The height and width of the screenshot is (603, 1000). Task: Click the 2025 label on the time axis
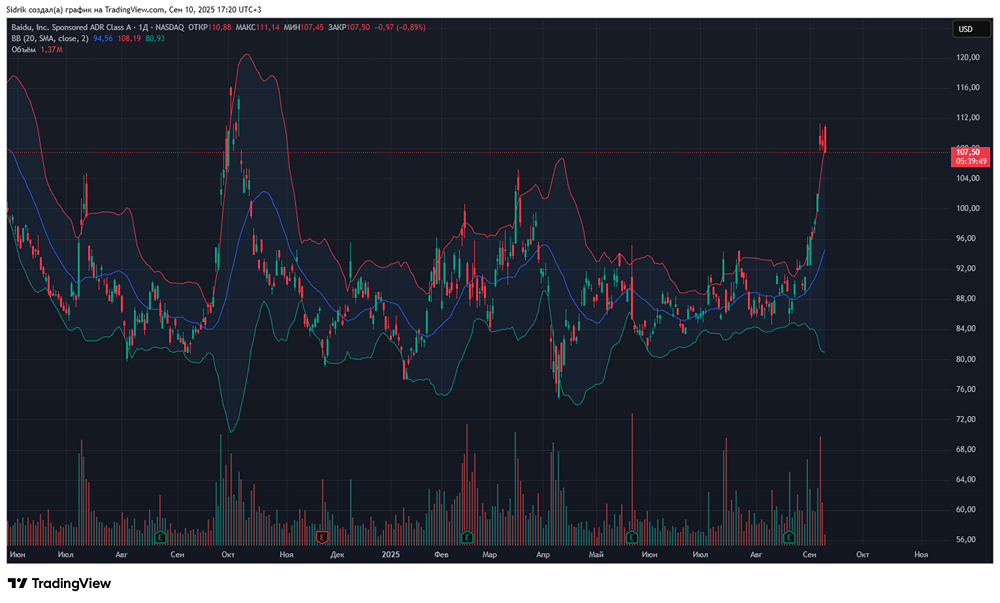click(x=389, y=553)
